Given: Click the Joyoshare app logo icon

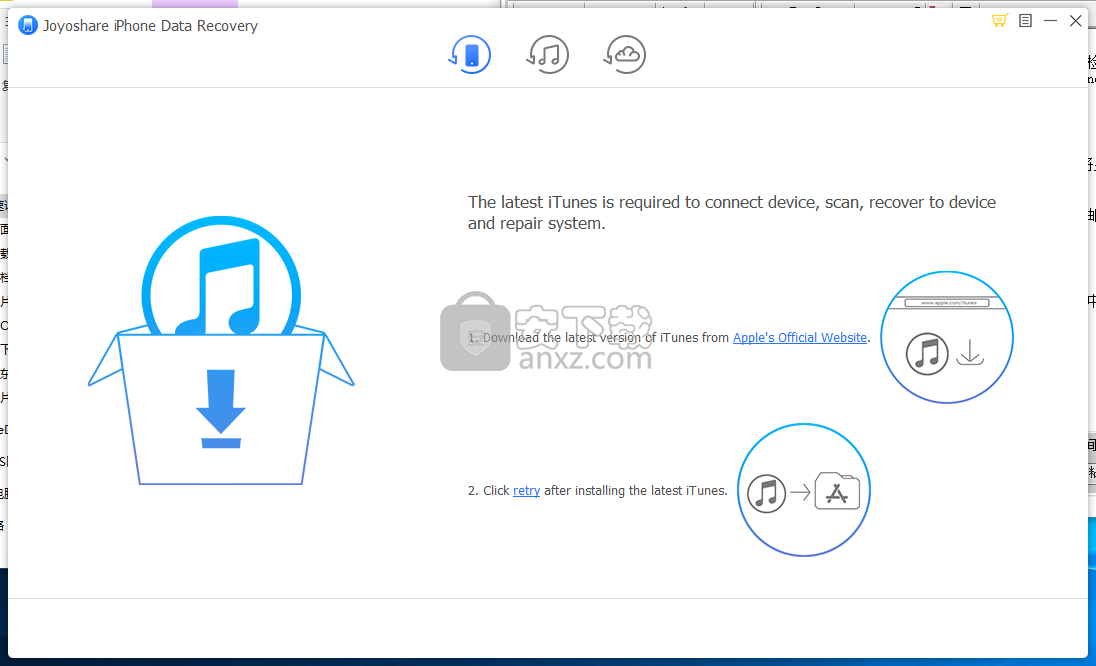Looking at the screenshot, I should 27,26.
